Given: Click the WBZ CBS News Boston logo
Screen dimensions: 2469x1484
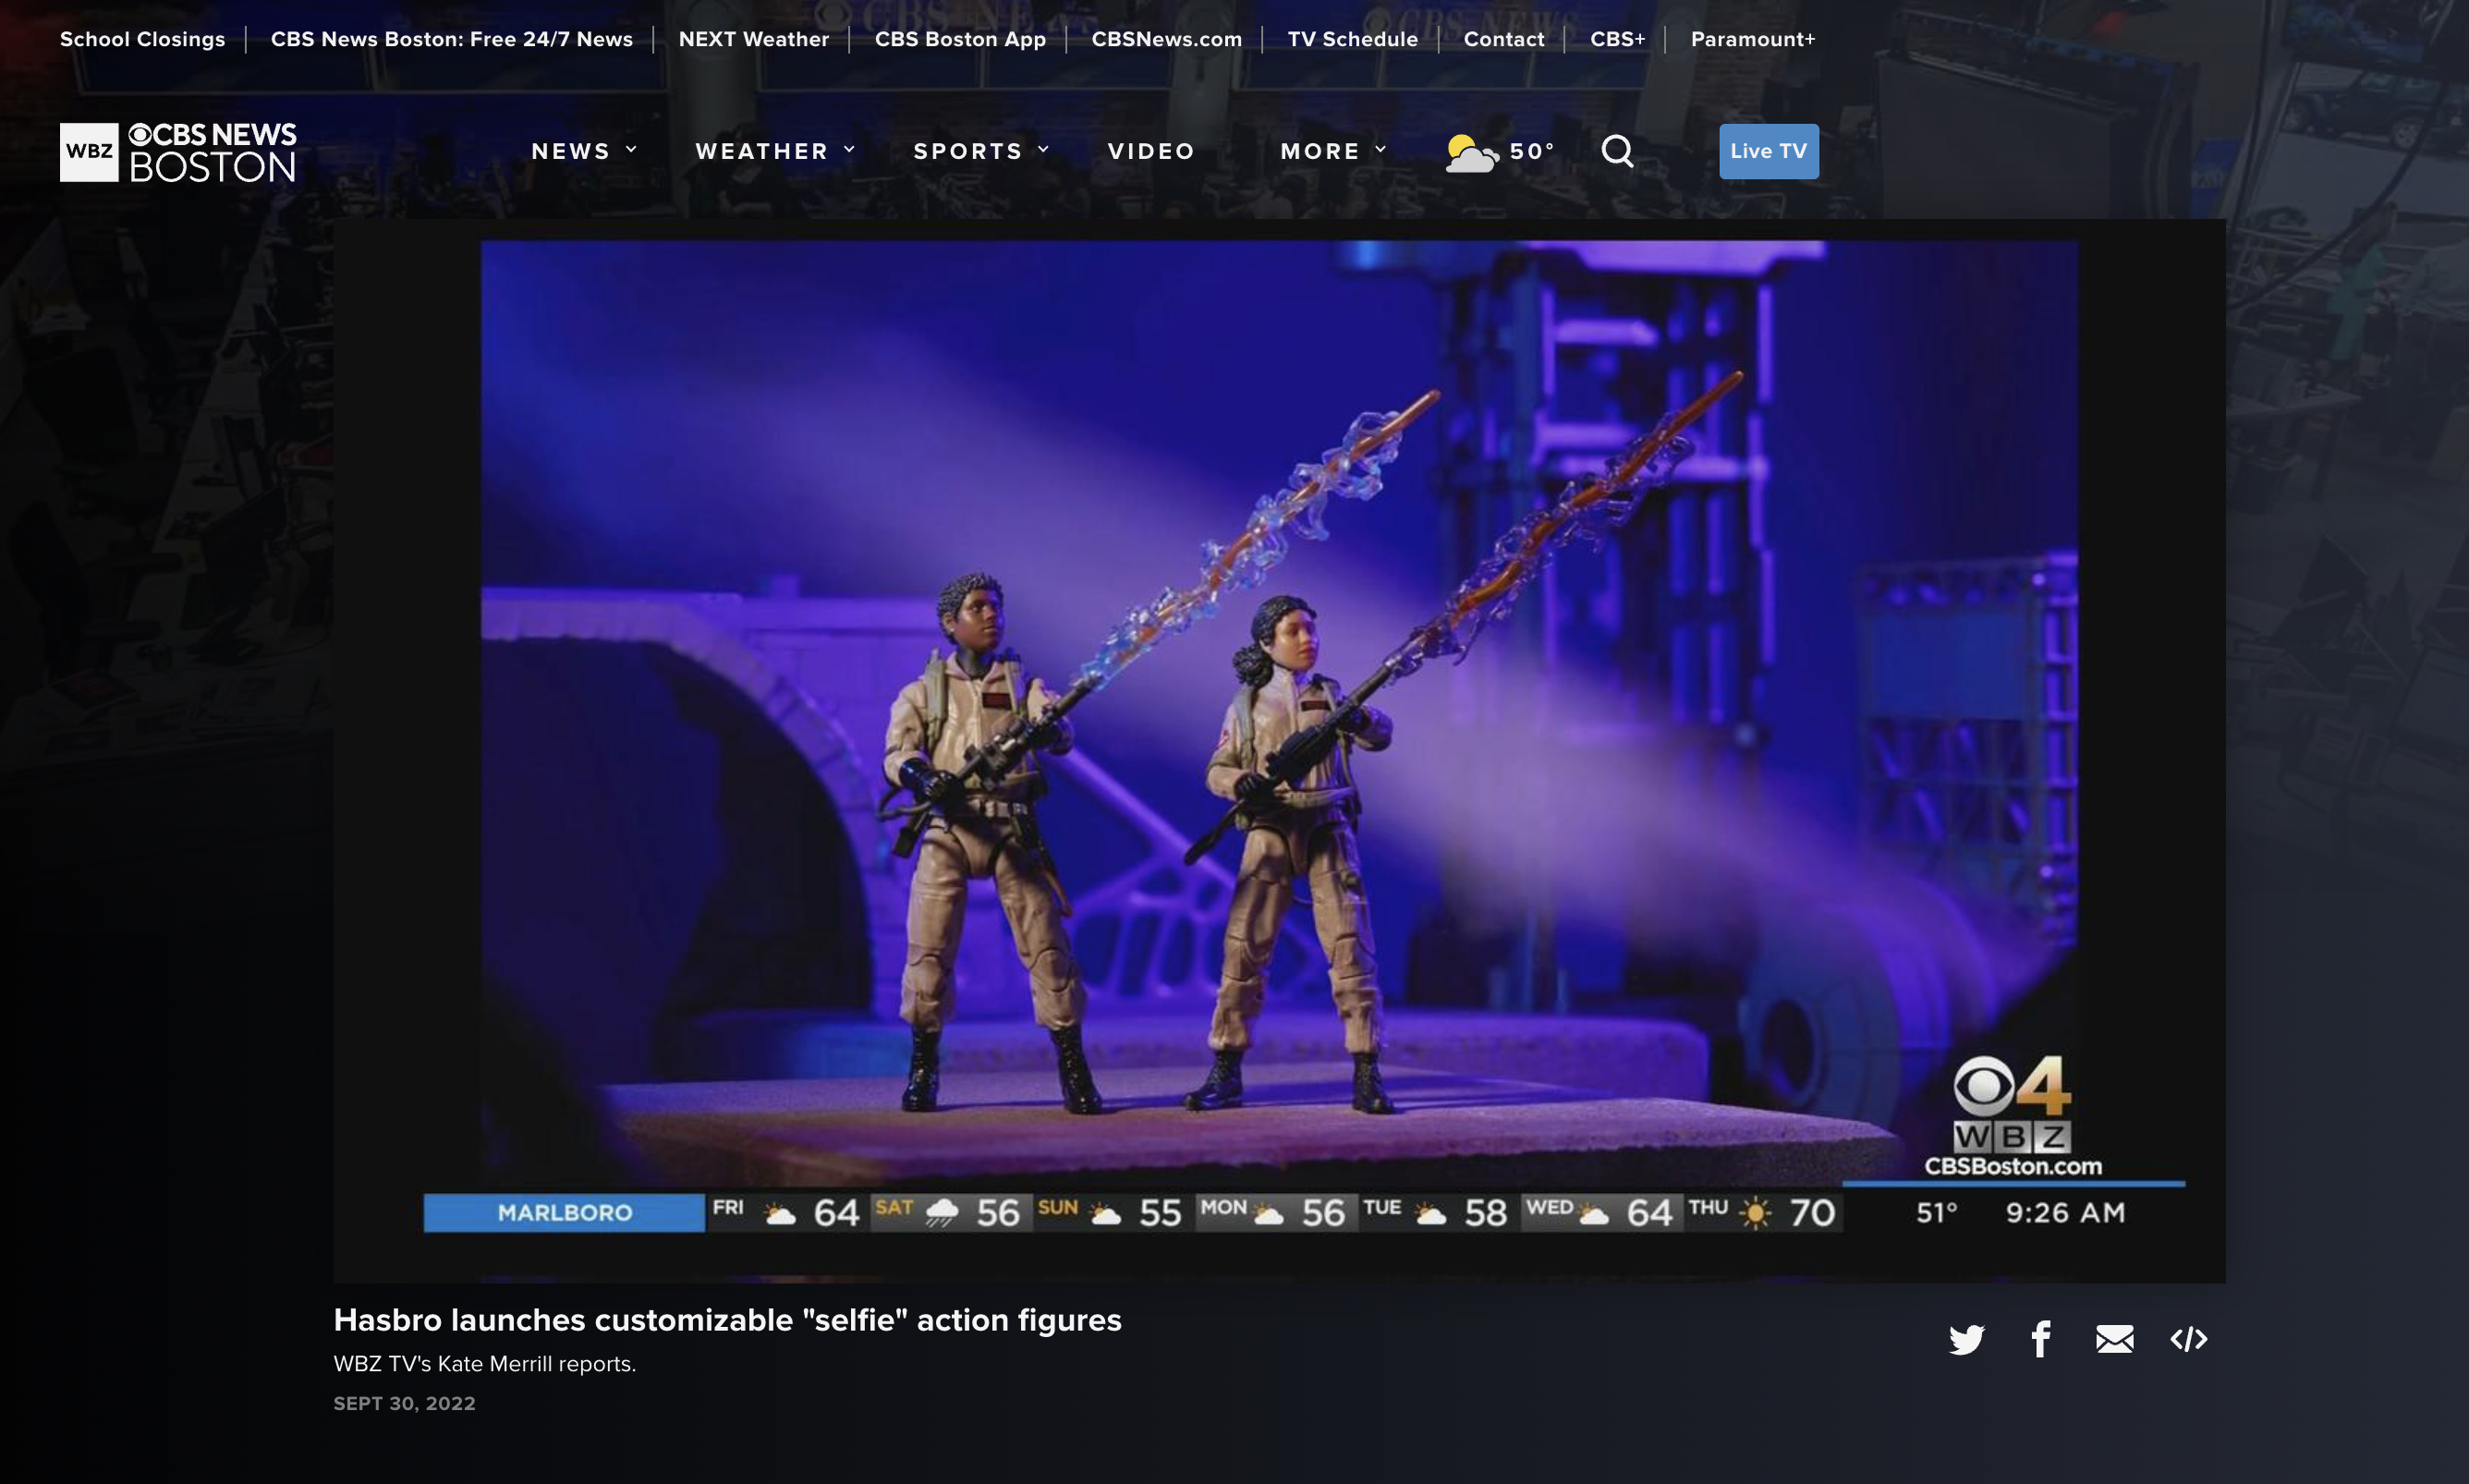Looking at the screenshot, I should [178, 152].
